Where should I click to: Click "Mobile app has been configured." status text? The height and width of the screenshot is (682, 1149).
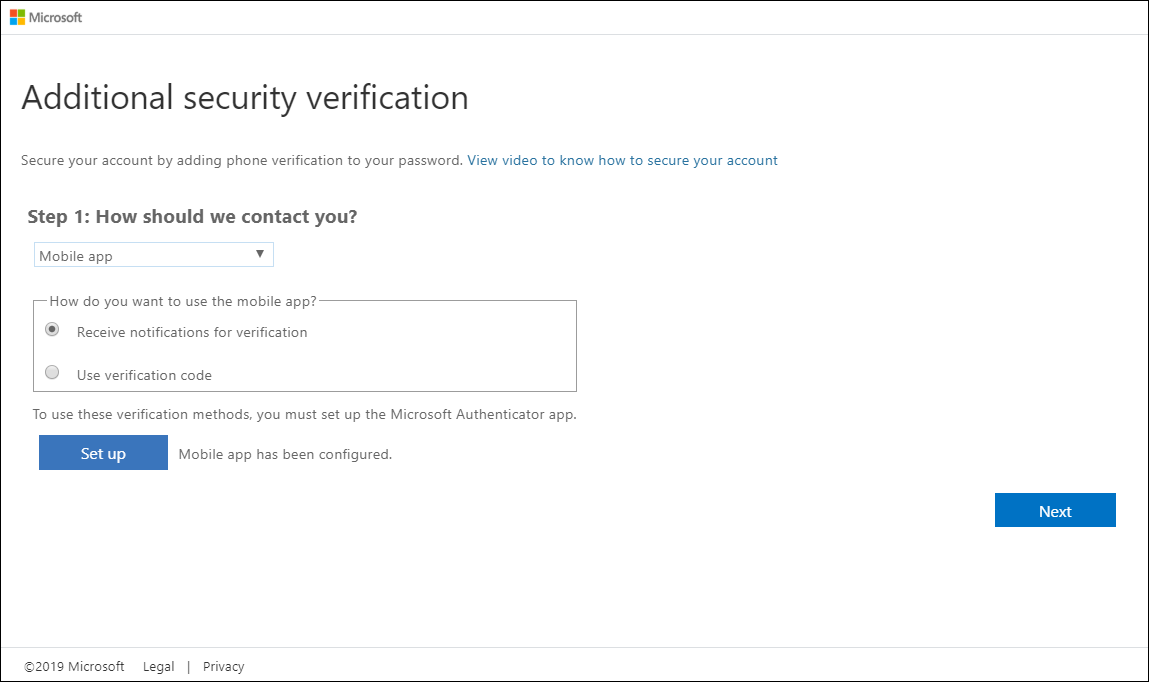[285, 454]
